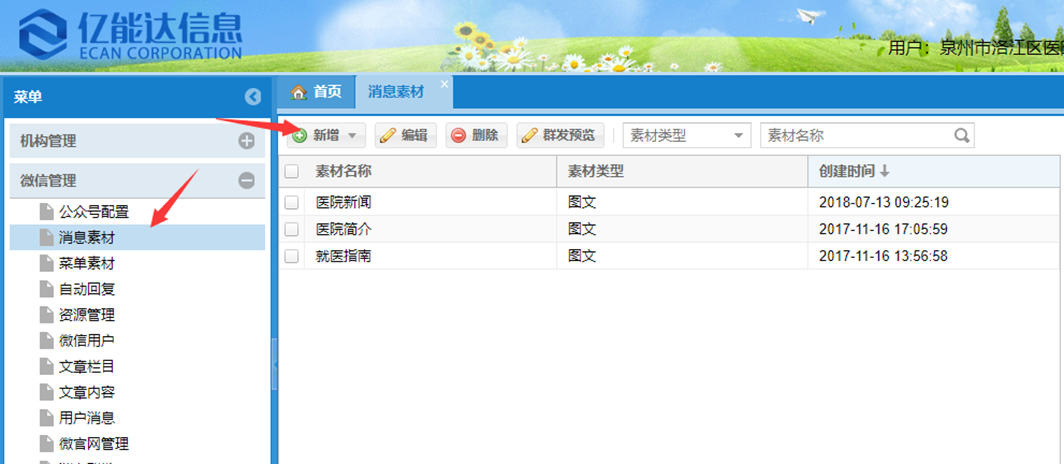The image size is (1064, 464).
Task: Collapse the 菜单 sidebar with arrow icon
Action: (x=253, y=97)
